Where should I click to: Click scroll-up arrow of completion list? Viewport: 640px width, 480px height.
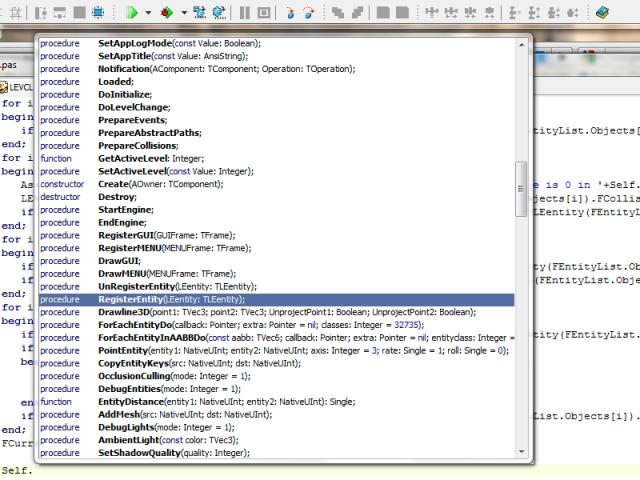[520, 44]
